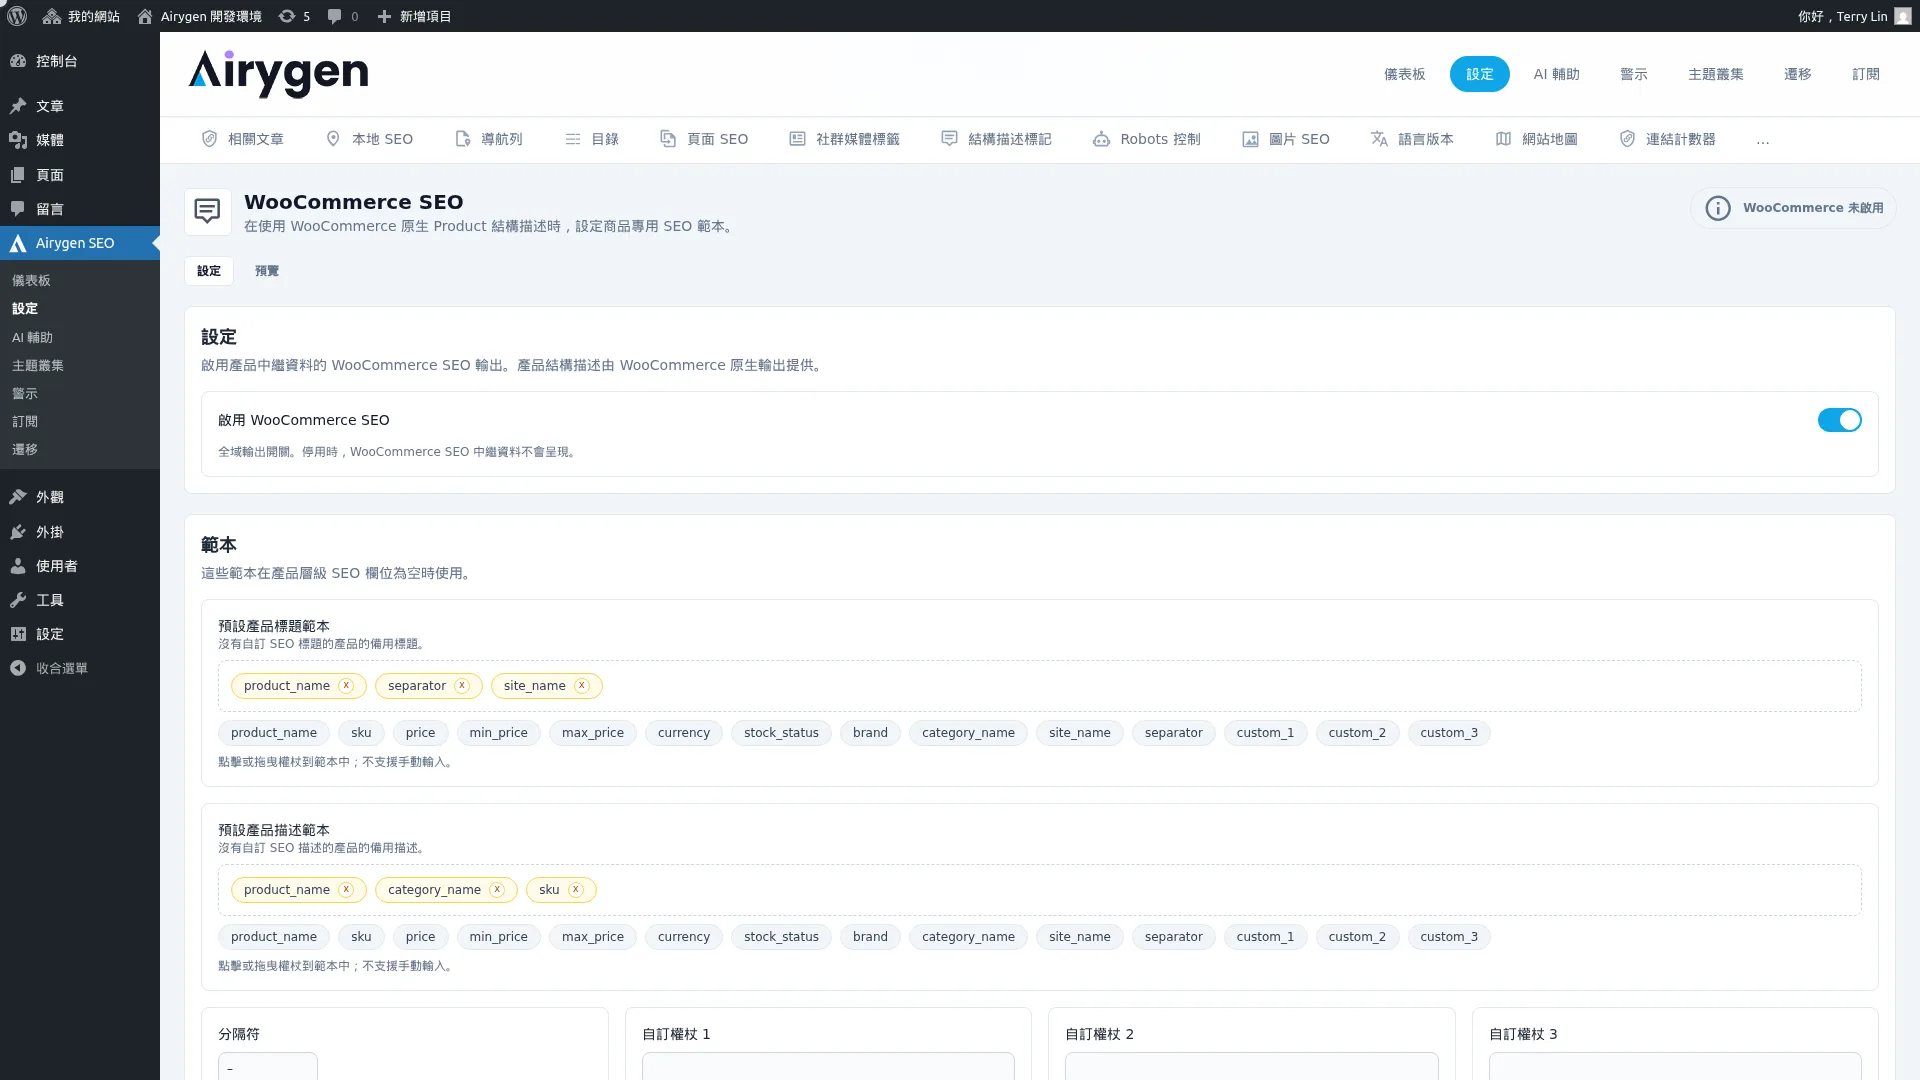This screenshot has width=1920, height=1080.
Task: Add price token below title template
Action: 420,733
